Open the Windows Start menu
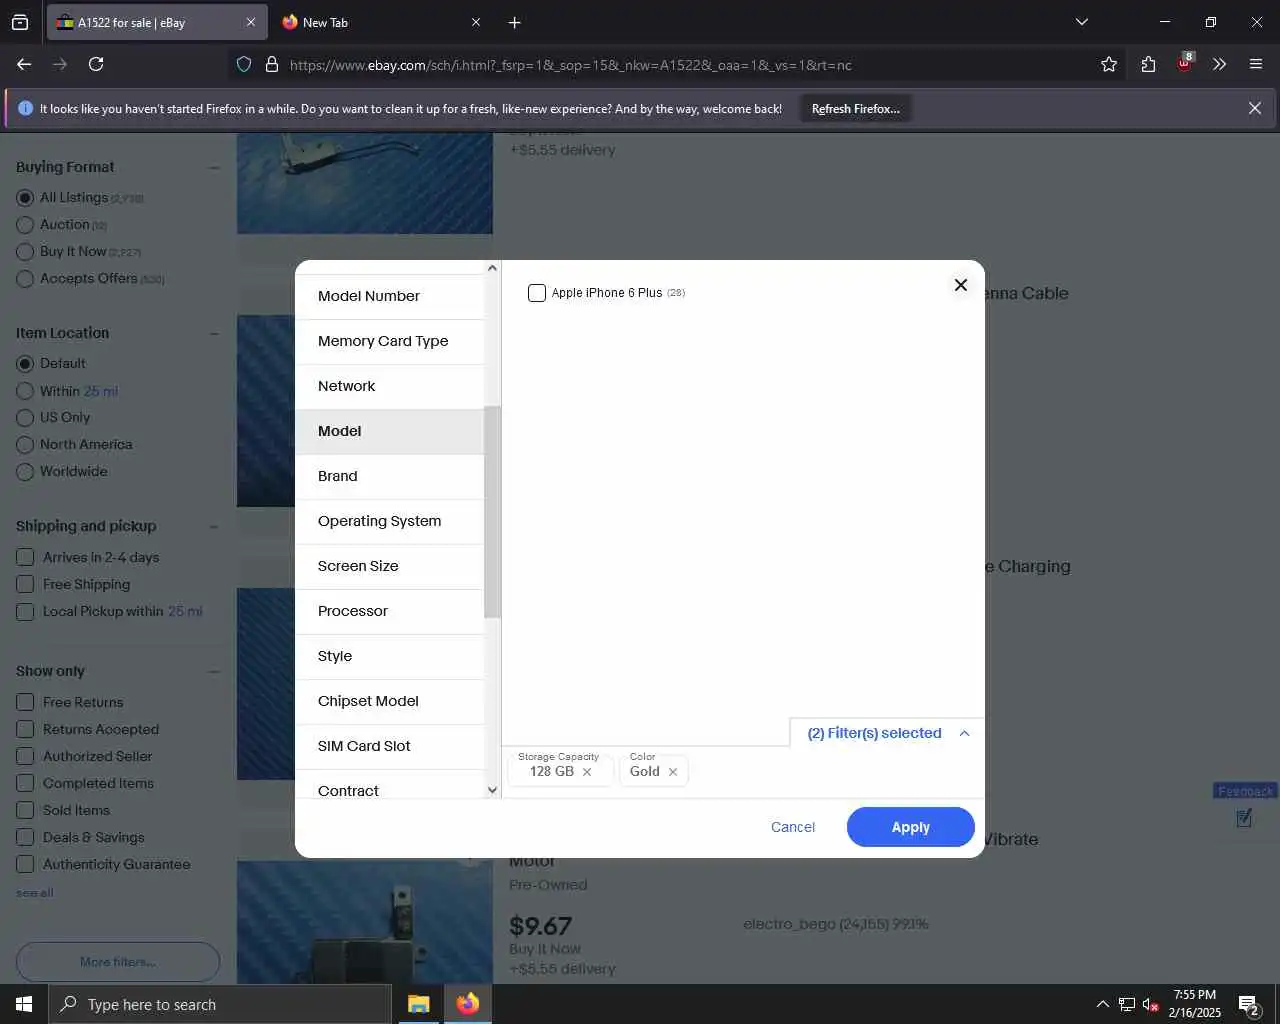 [24, 1004]
